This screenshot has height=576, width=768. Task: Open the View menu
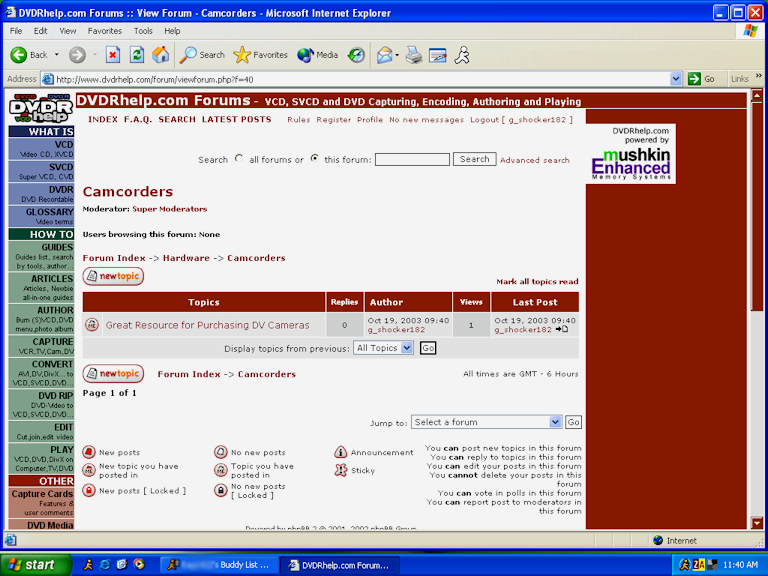[x=68, y=31]
